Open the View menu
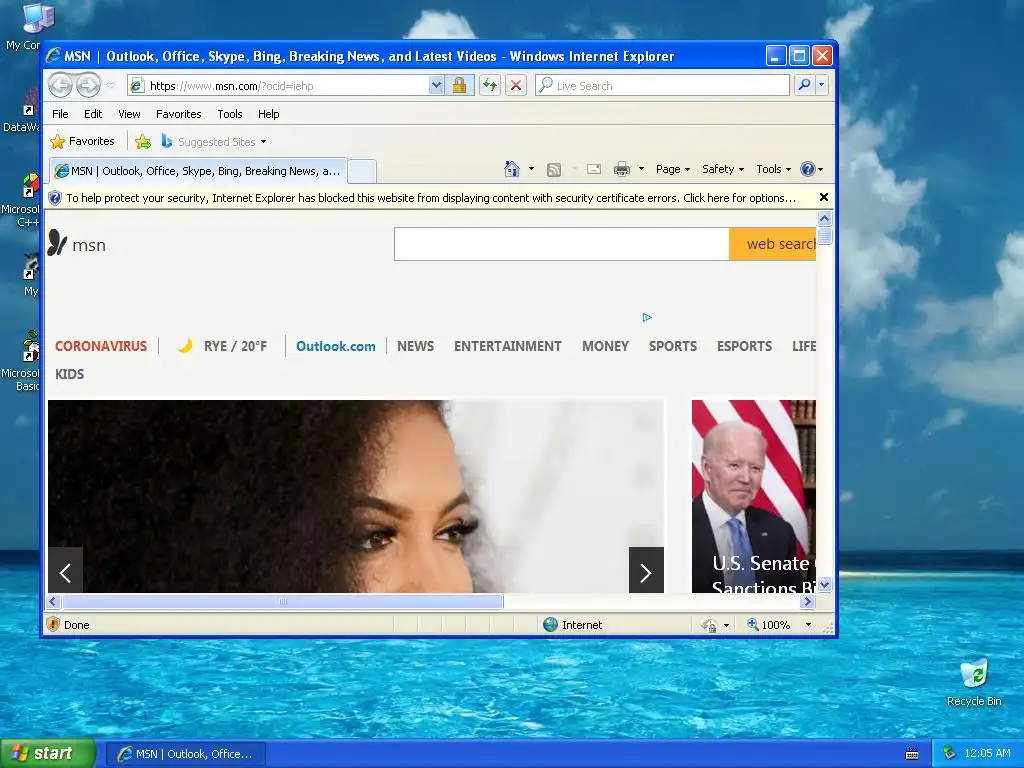This screenshot has width=1024, height=768. [129, 114]
